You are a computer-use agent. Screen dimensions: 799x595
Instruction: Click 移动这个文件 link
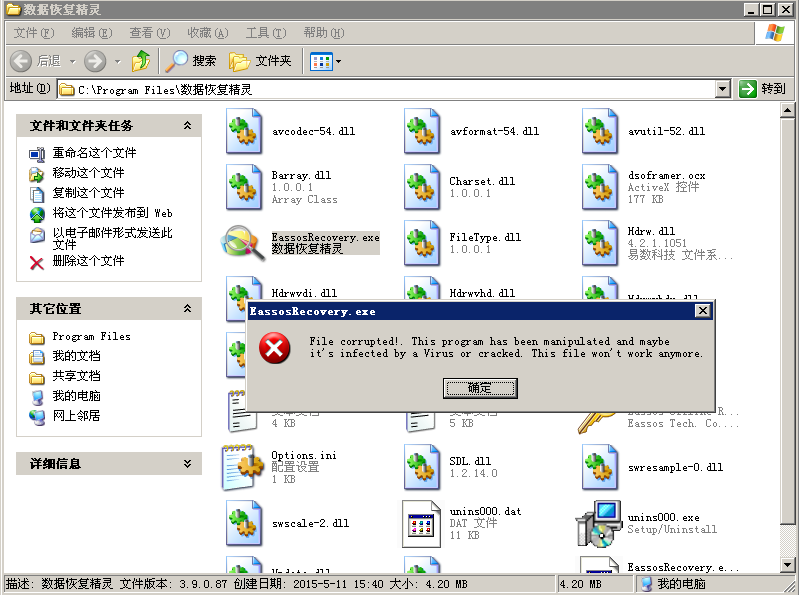tap(88, 173)
